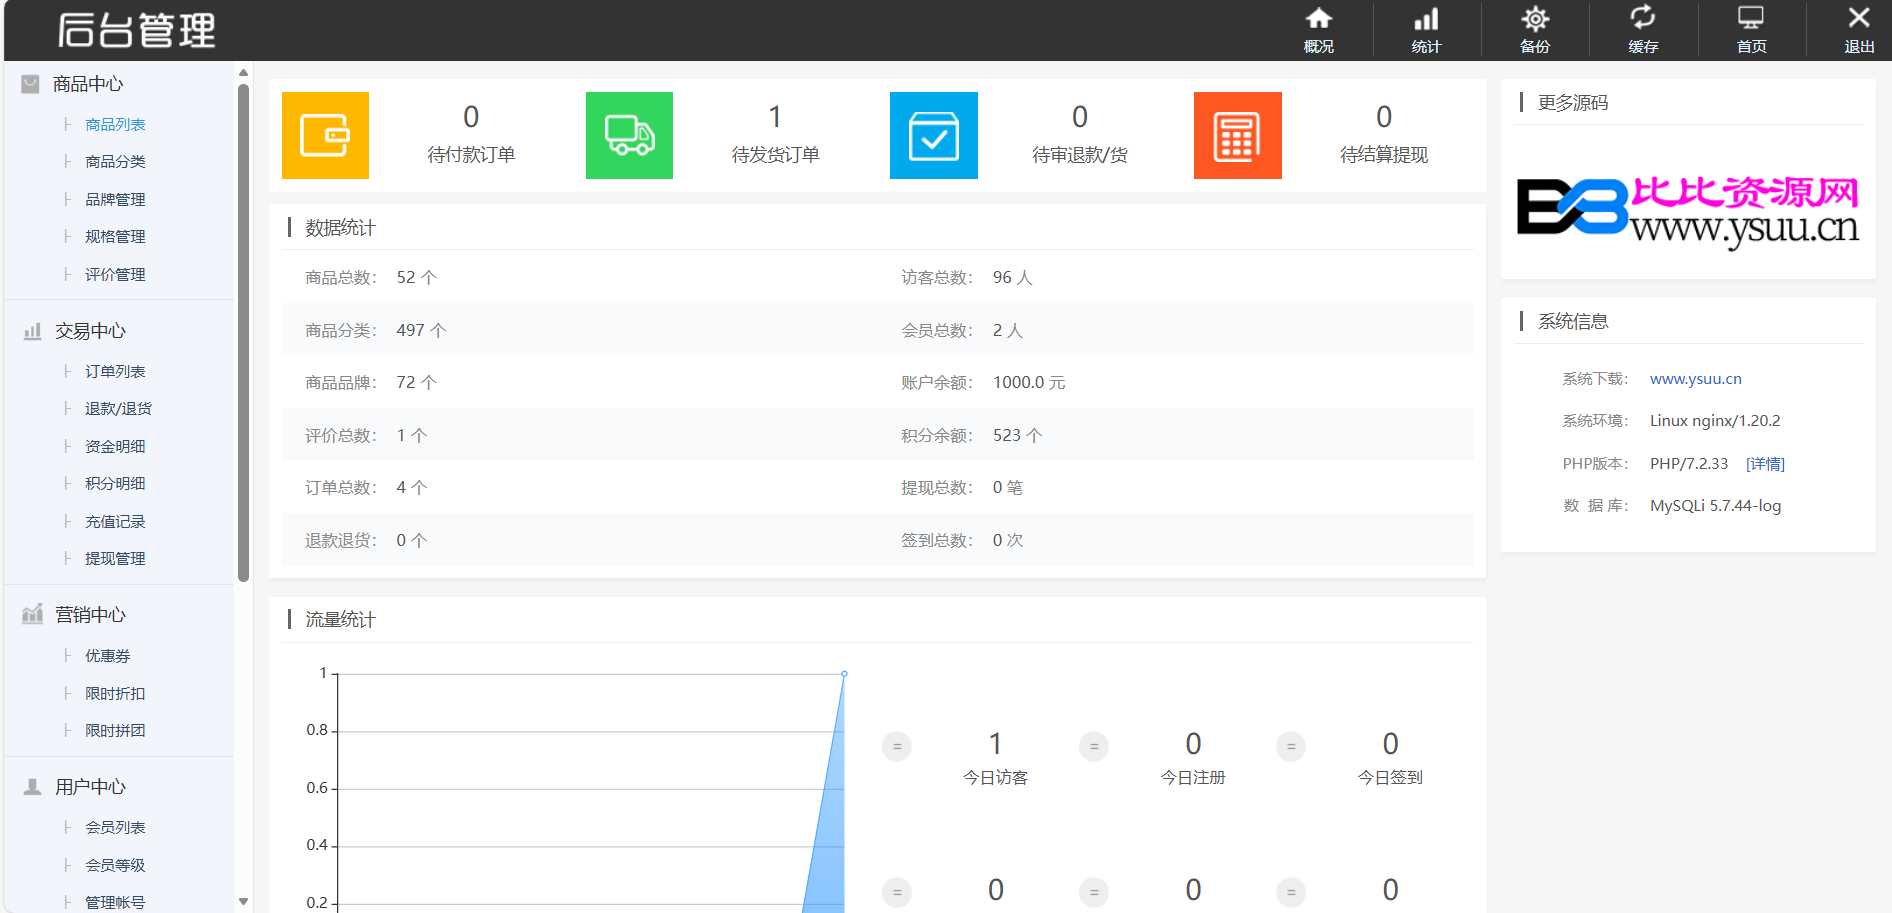Click the 备份 gear icon
The image size is (1892, 913).
(1534, 30)
